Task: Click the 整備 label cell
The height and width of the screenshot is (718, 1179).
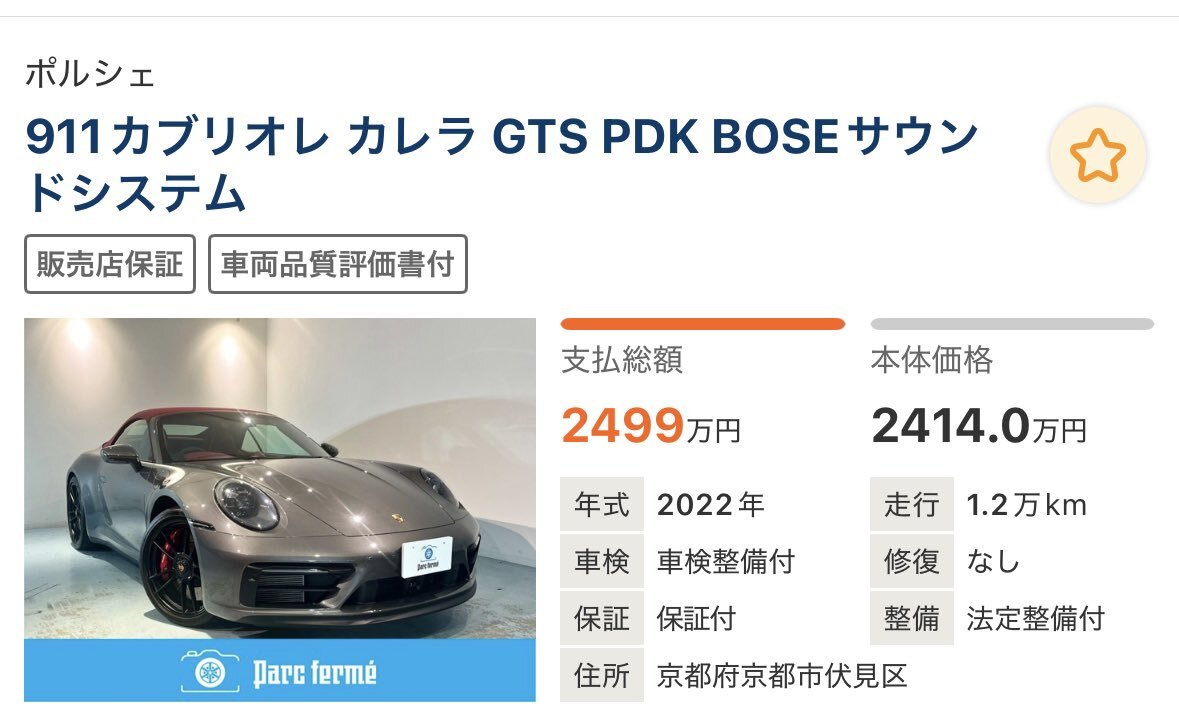Action: tap(911, 619)
